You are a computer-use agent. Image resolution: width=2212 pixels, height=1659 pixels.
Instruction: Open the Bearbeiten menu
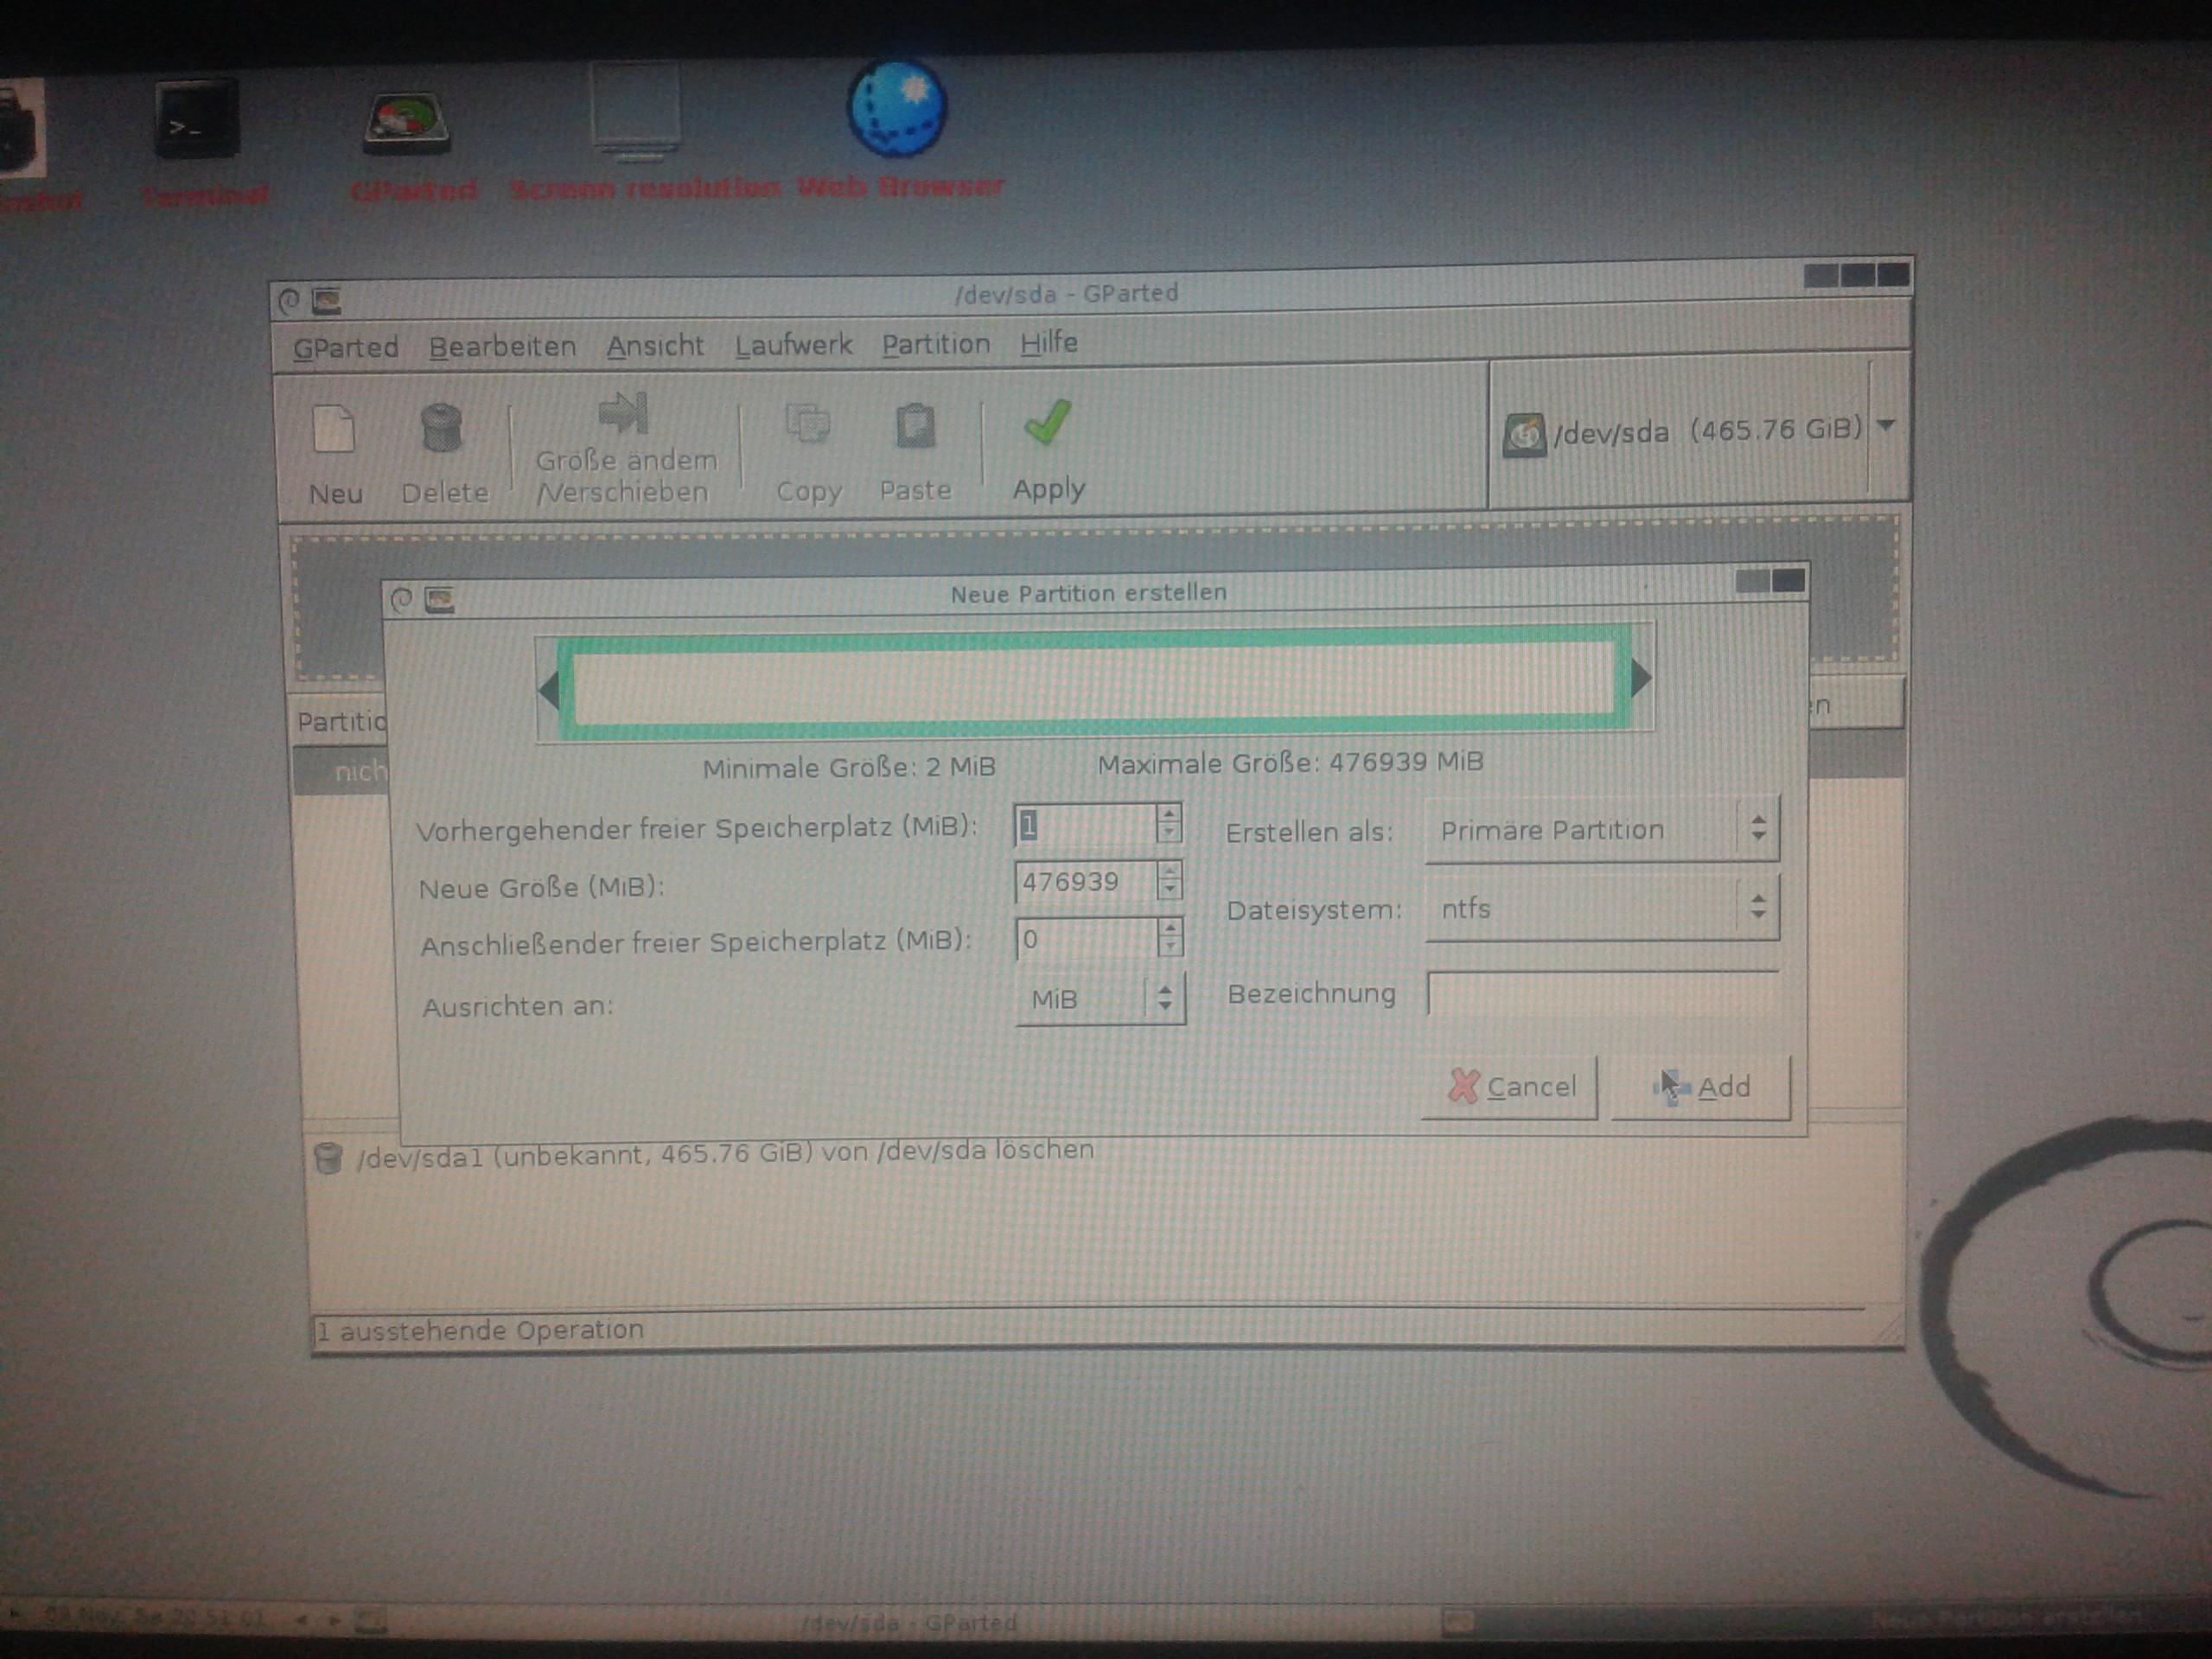(x=502, y=347)
